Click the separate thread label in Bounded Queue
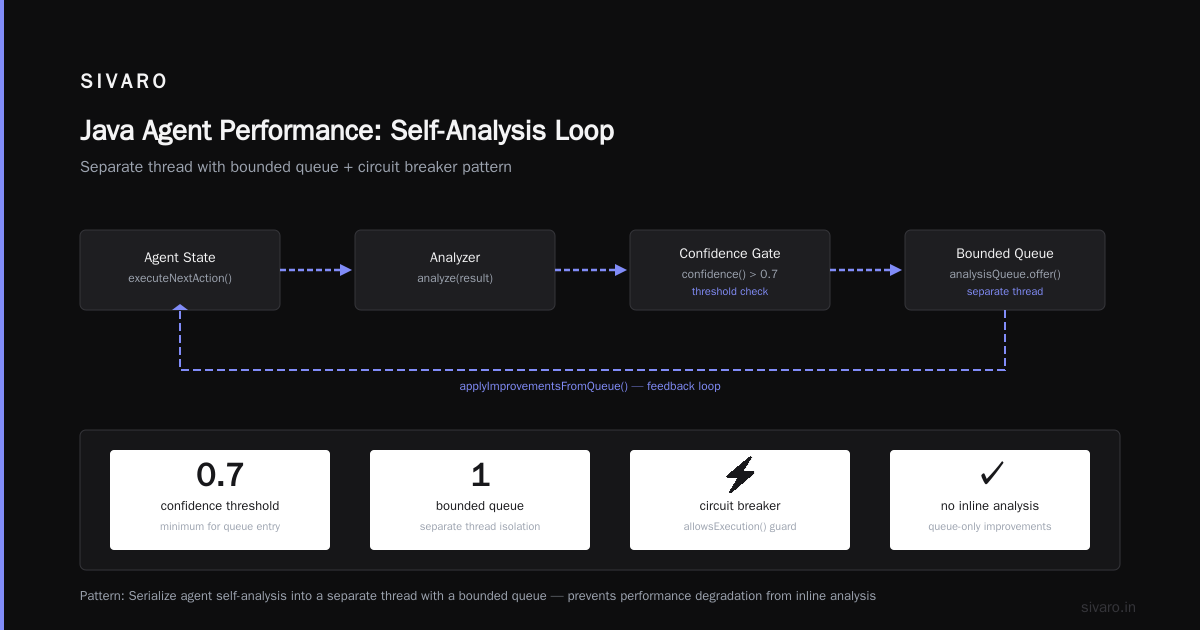Viewport: 1200px width, 630px height. click(x=1005, y=292)
